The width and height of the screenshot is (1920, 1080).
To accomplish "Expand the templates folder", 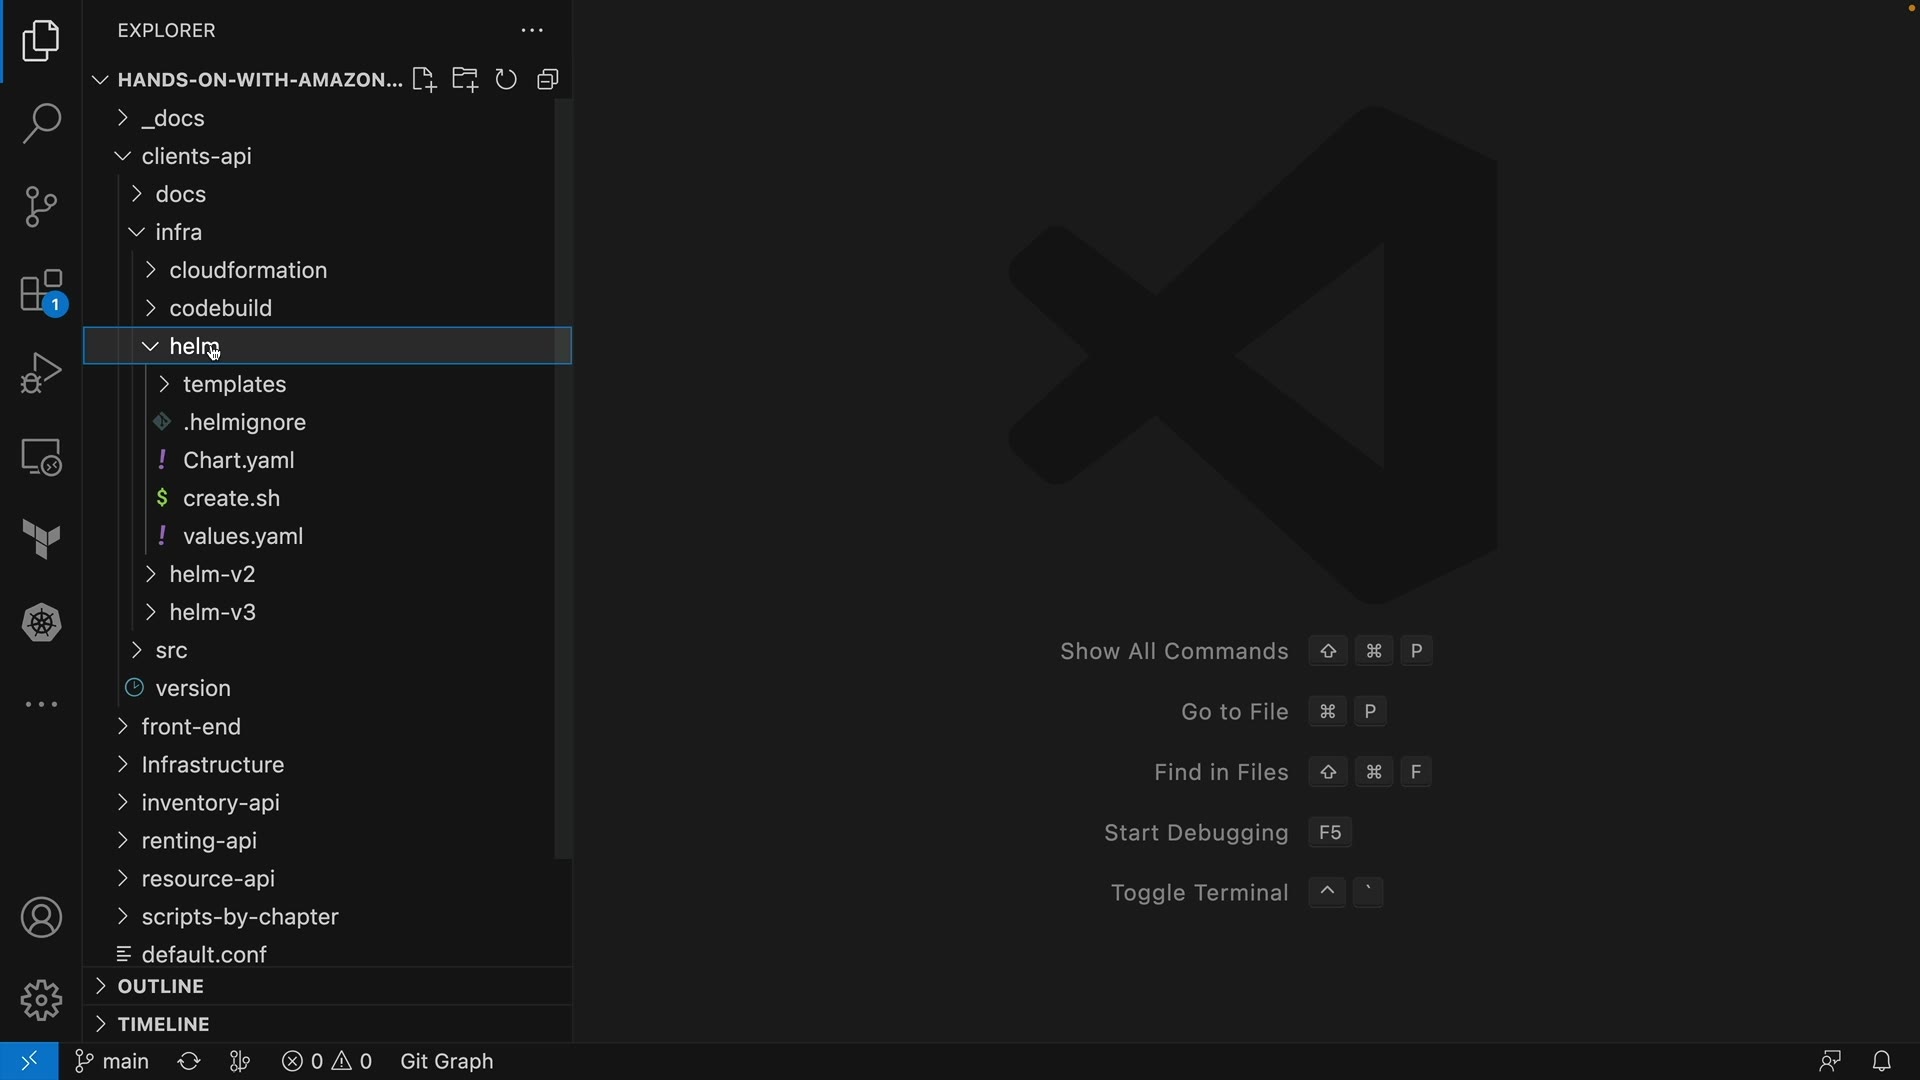I will click(x=235, y=385).
